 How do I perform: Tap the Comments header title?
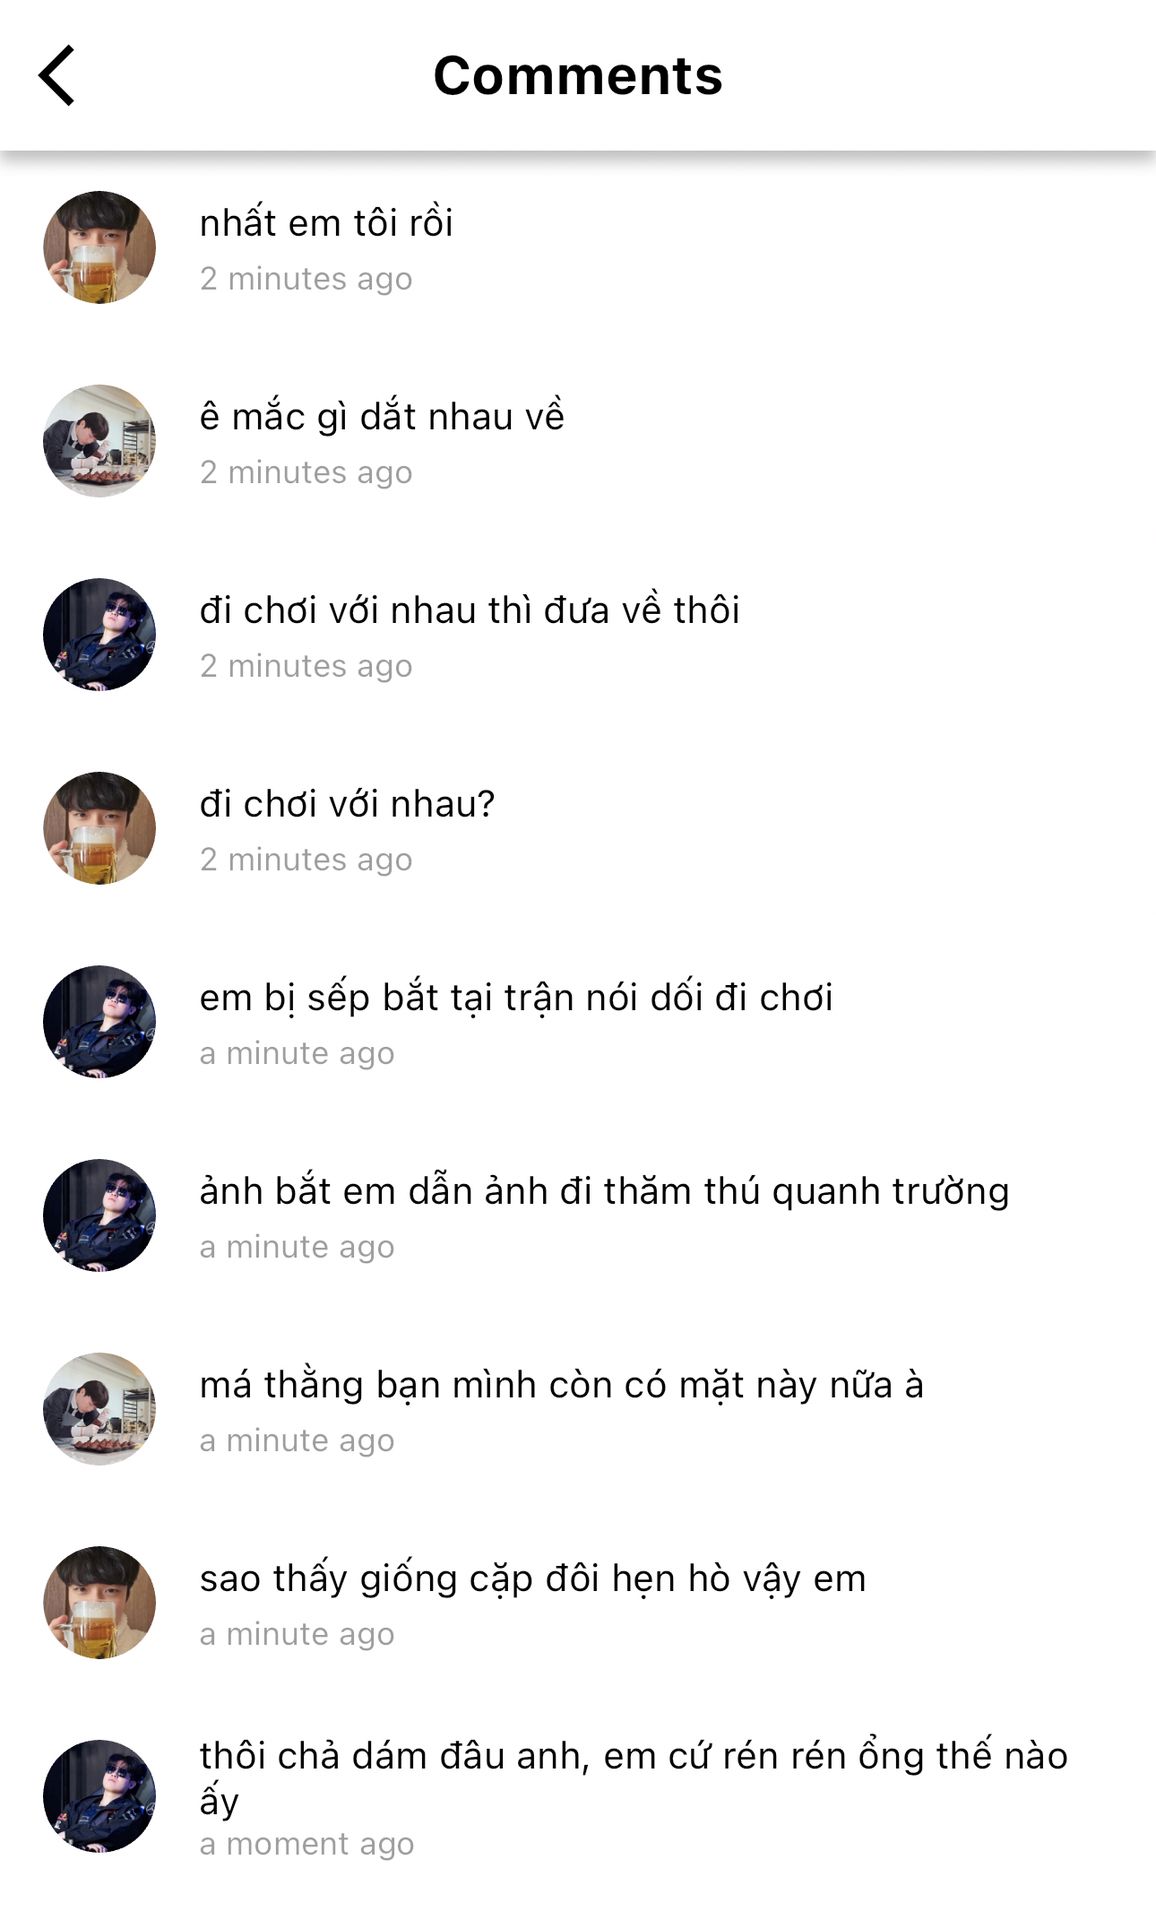578,75
